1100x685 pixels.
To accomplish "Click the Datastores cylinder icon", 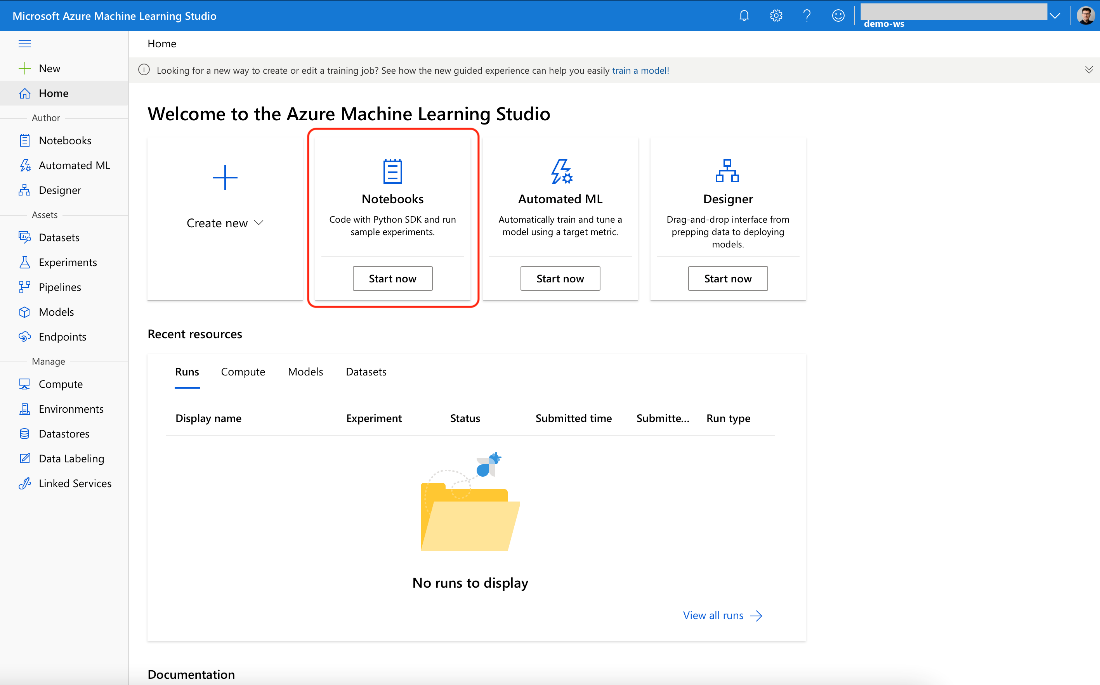I will [25, 434].
